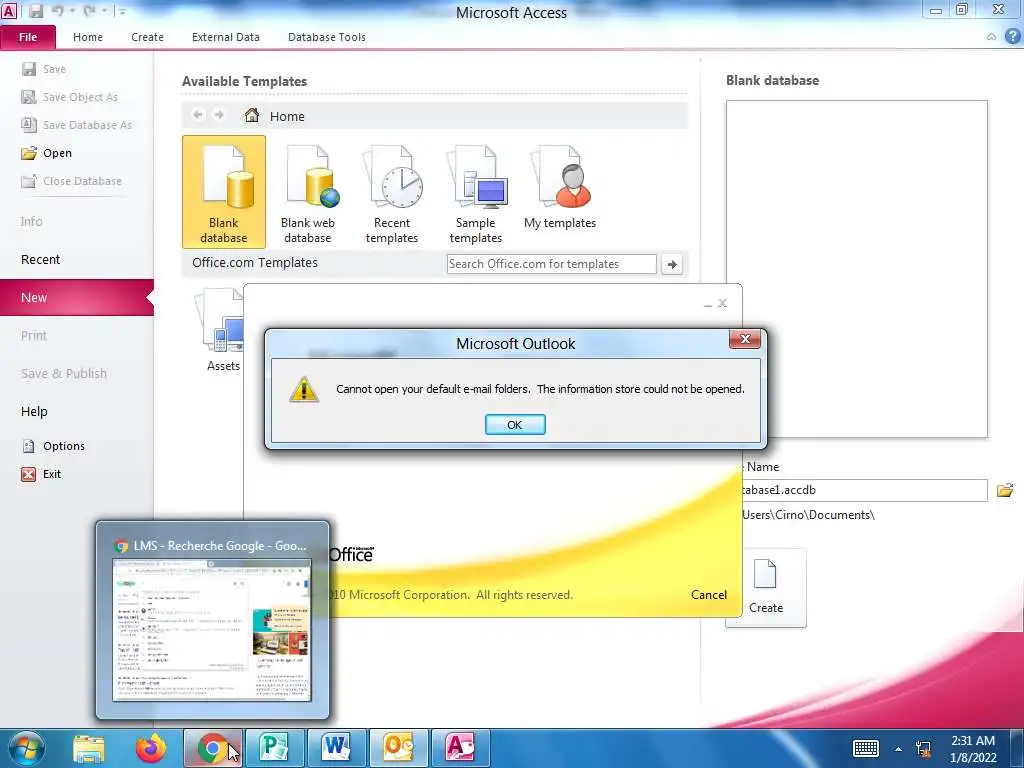Viewport: 1024px width, 768px height.
Task: Click the File Name input field
Action: point(863,490)
